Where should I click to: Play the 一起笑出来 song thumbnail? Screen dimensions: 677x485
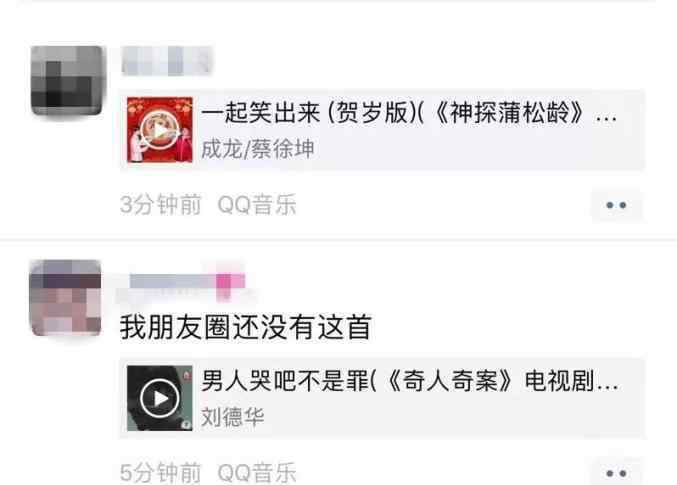tap(160, 130)
